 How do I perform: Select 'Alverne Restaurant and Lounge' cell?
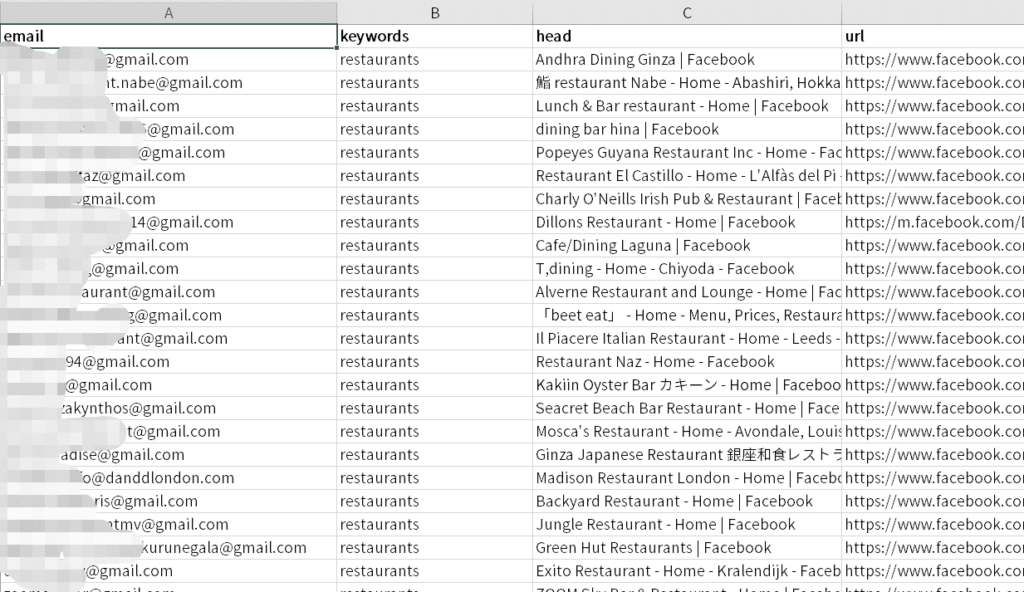pos(687,292)
